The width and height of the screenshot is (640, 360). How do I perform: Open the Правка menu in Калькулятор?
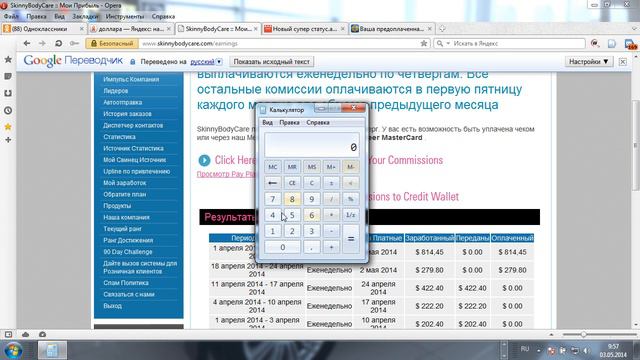pyautogui.click(x=289, y=122)
